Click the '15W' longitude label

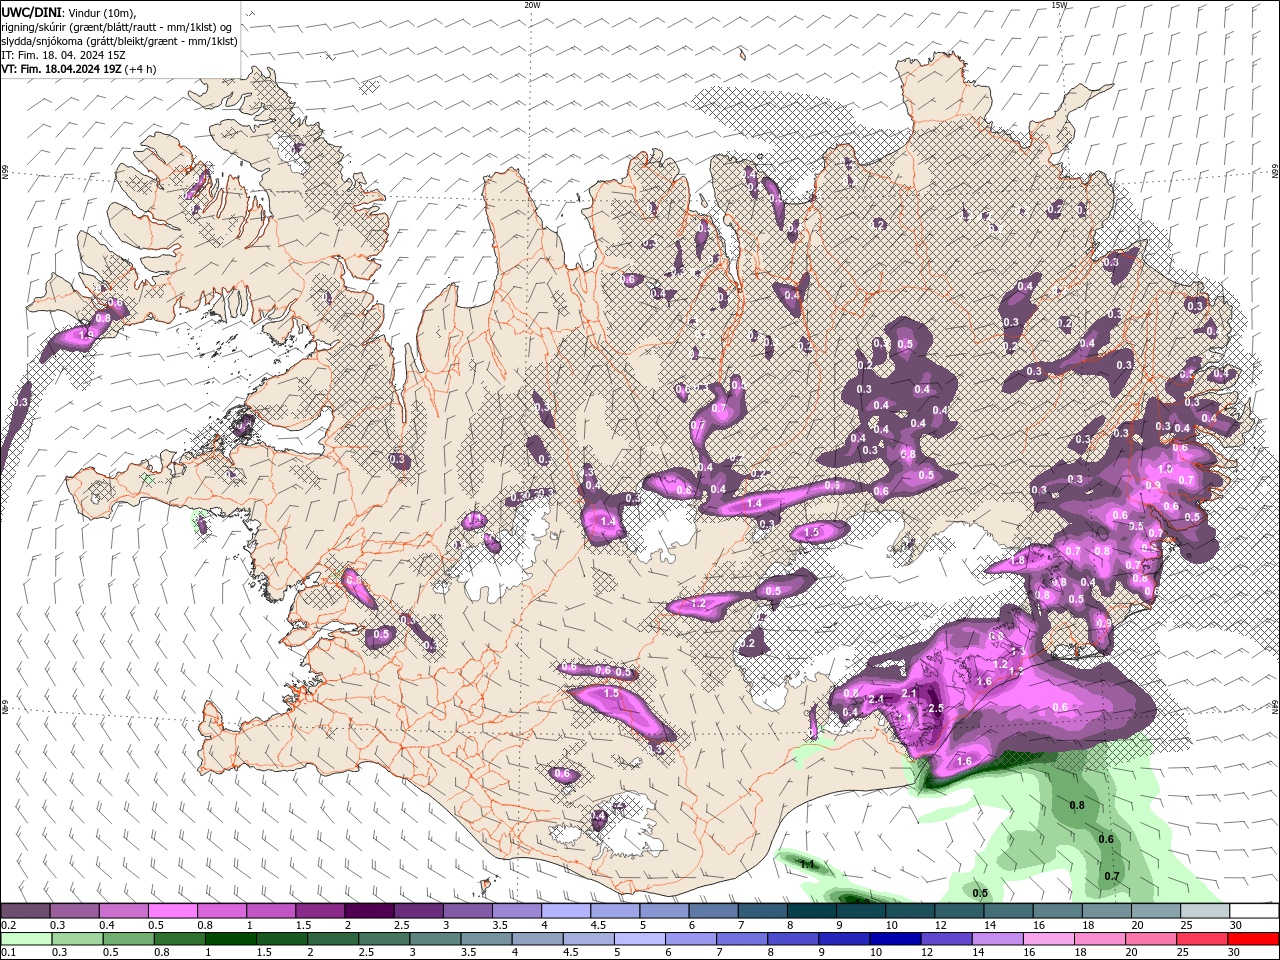point(1059,5)
